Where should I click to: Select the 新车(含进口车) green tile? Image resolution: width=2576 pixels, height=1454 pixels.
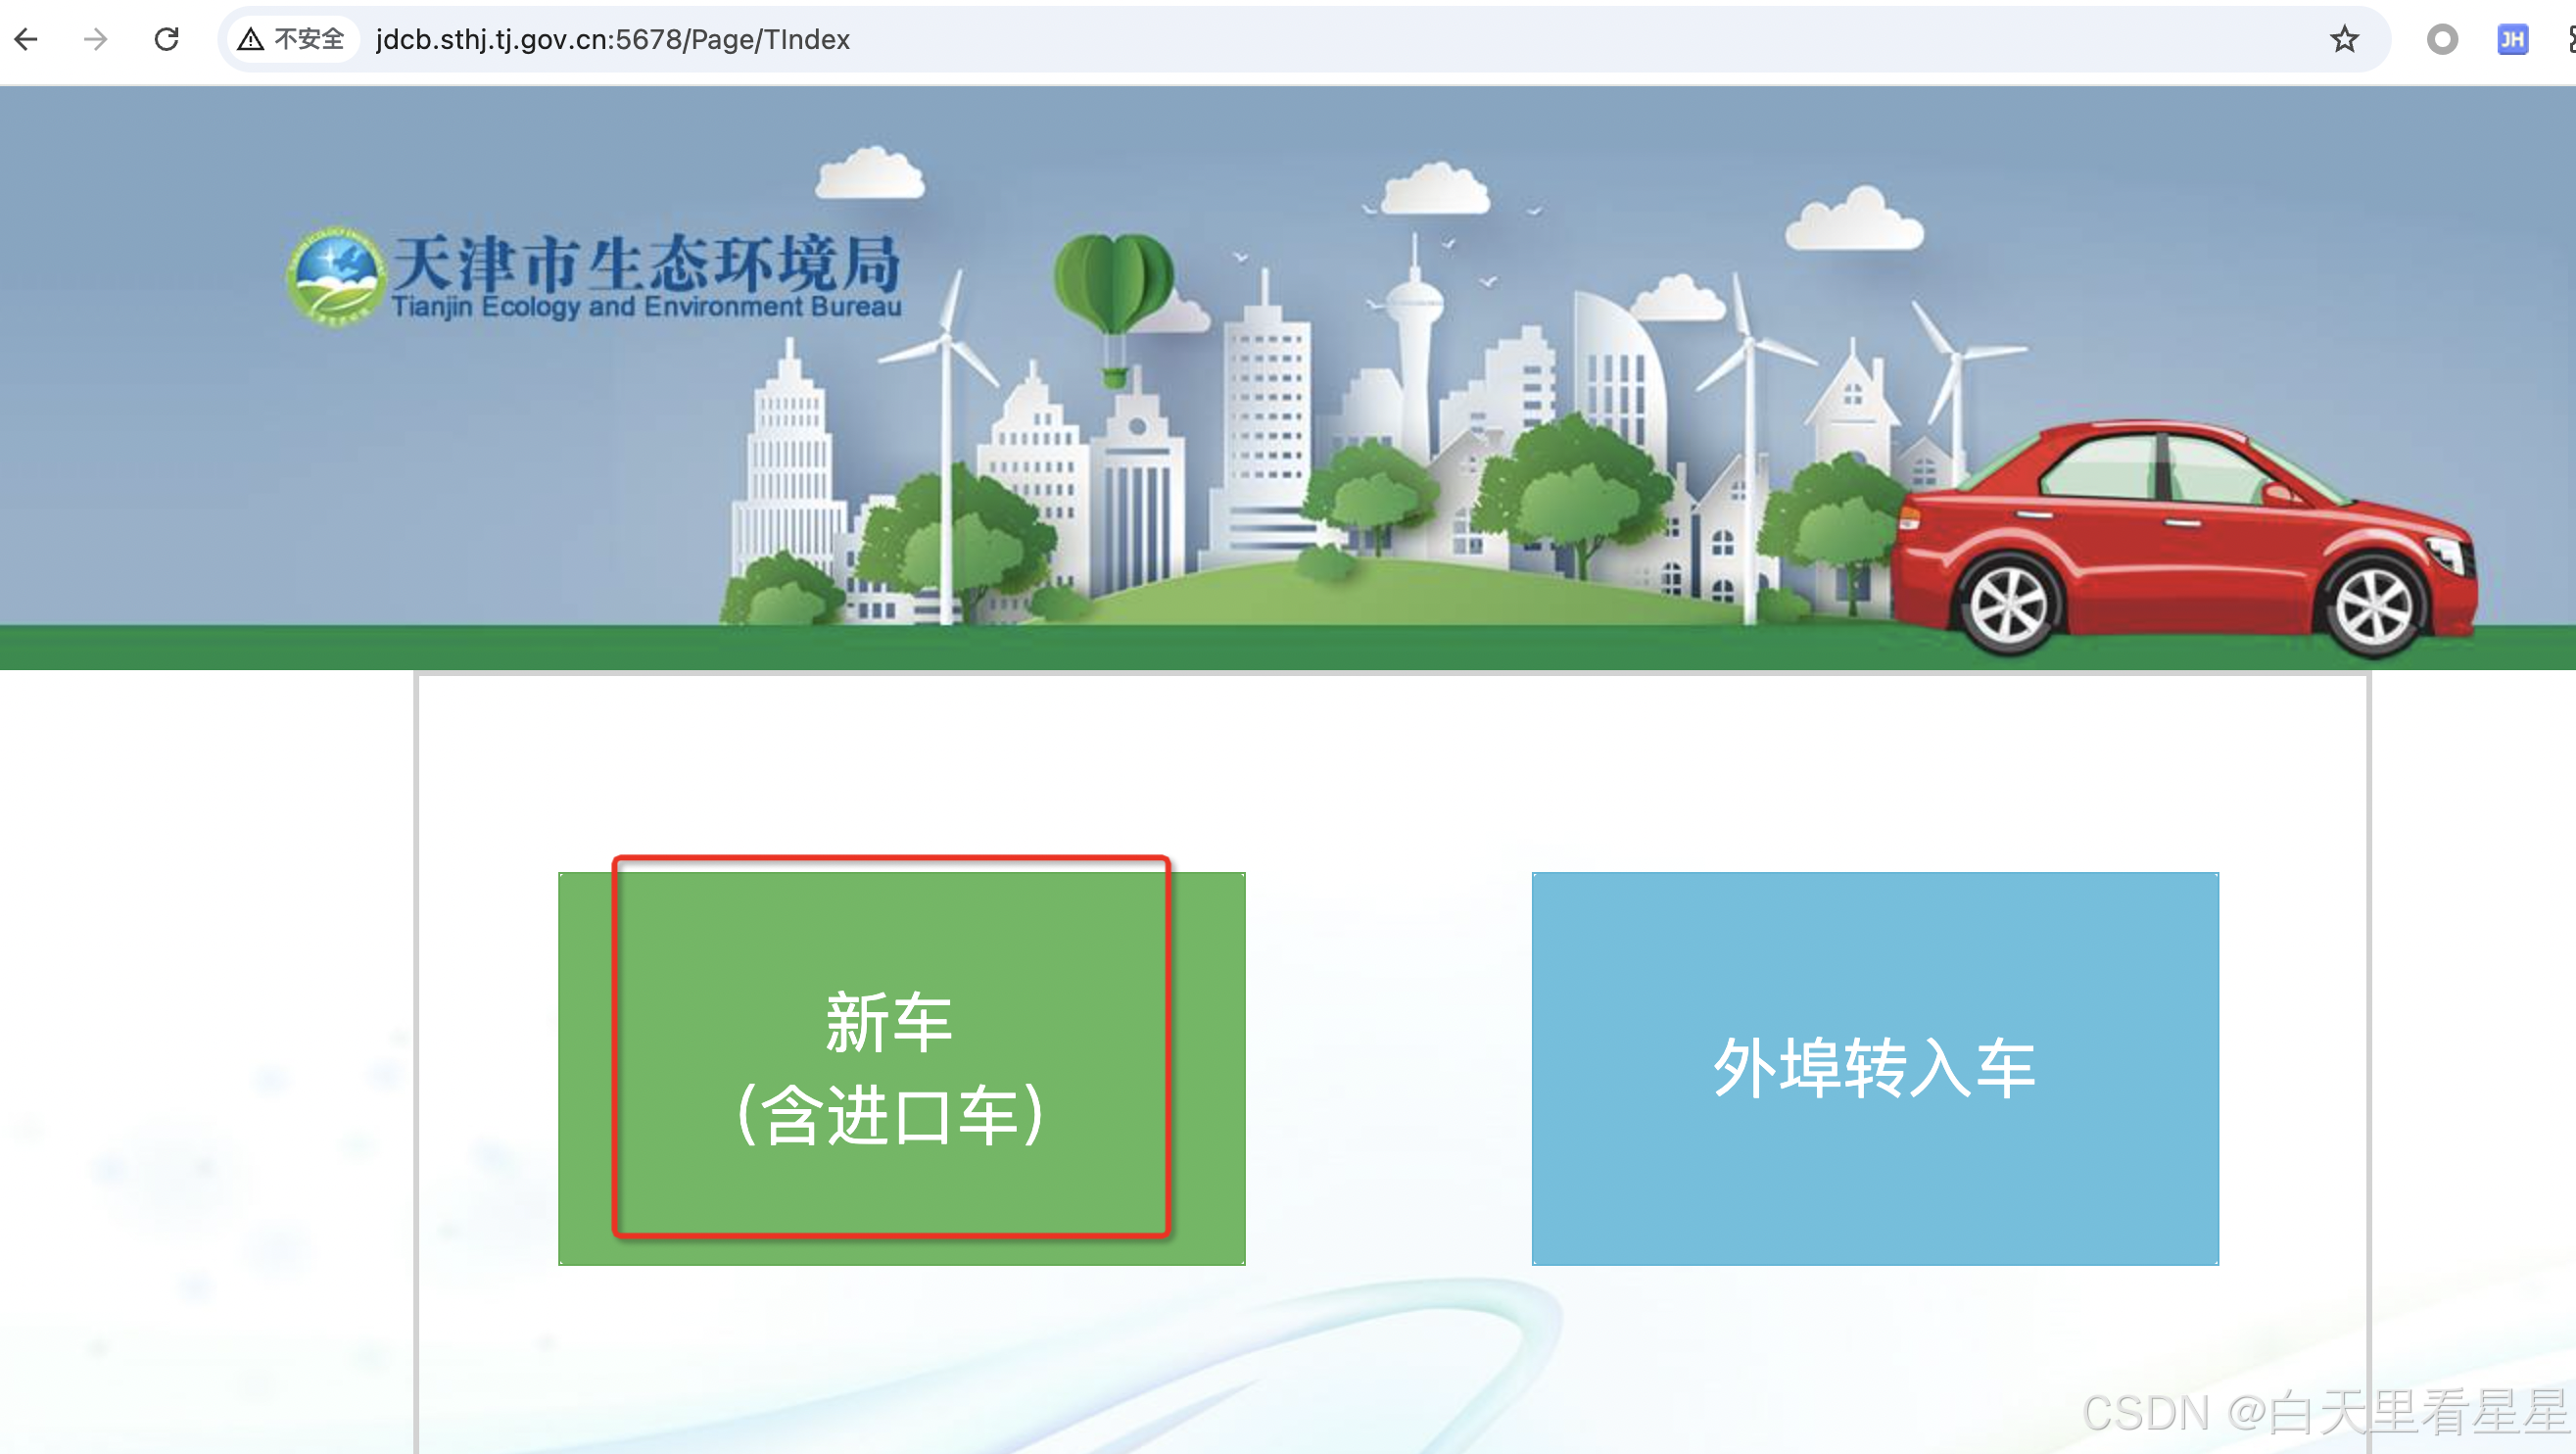click(x=900, y=1067)
